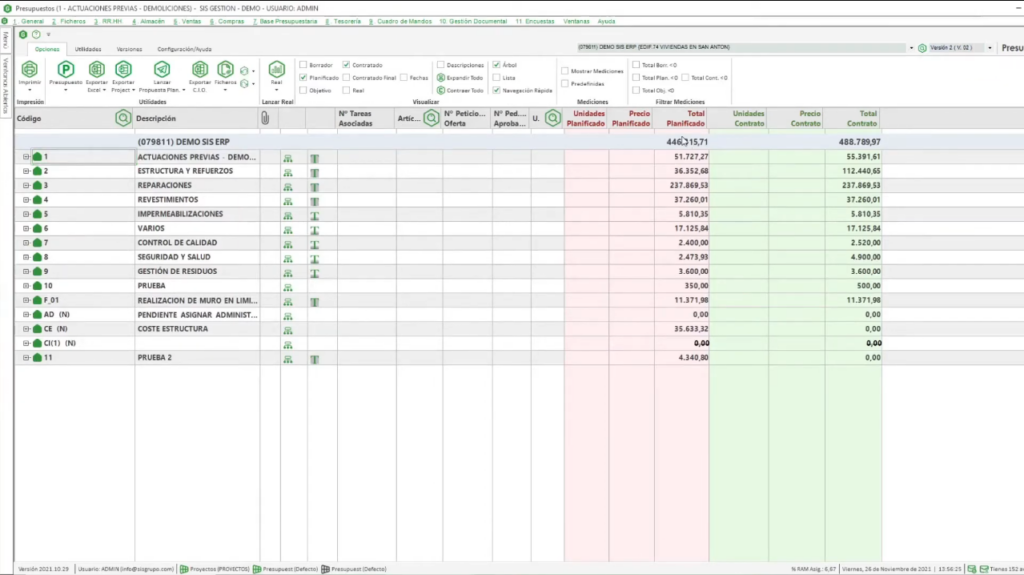Click search icon in Código column header
The height and width of the screenshot is (575, 1024).
coord(123,118)
